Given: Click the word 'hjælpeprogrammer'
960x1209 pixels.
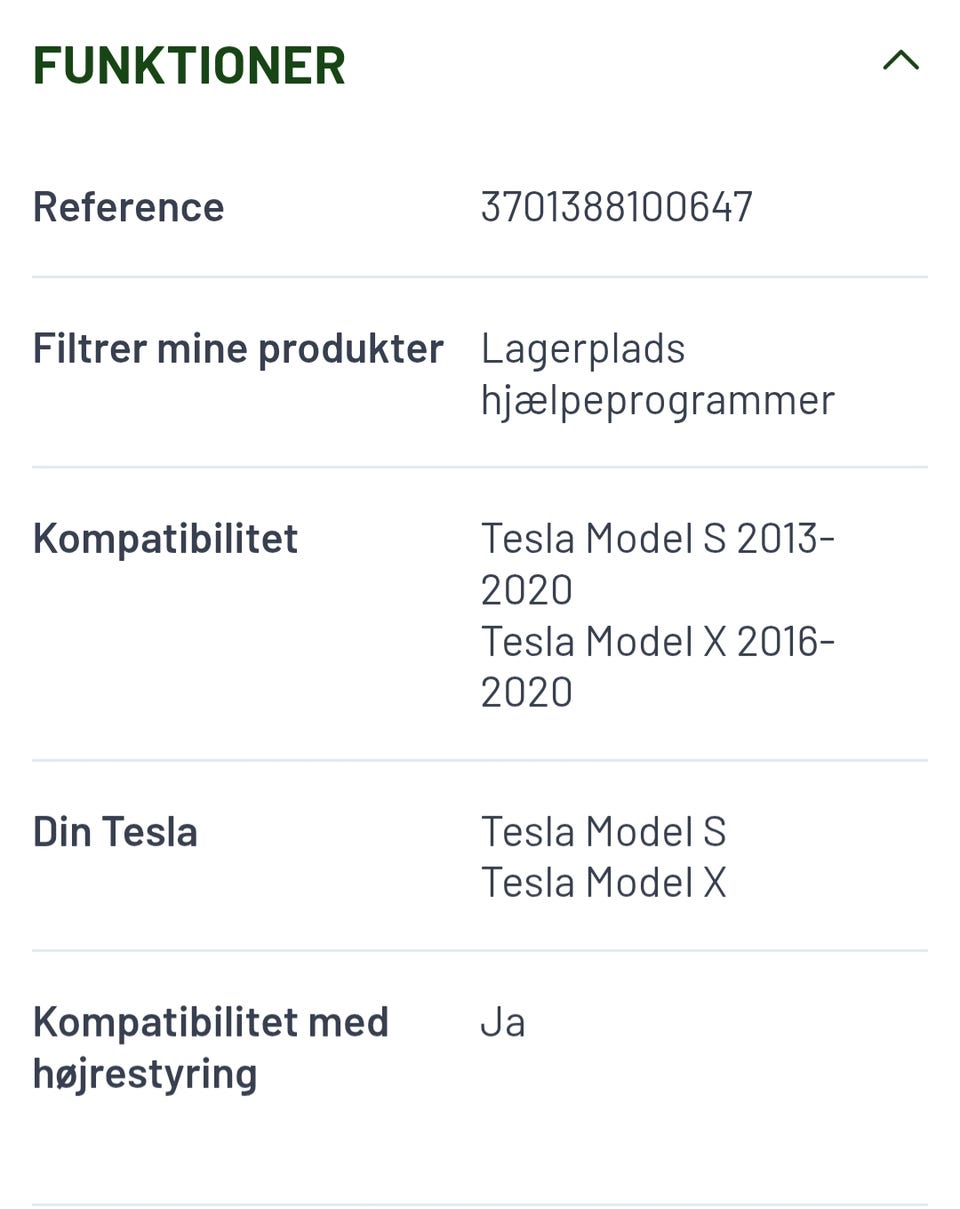Looking at the screenshot, I should coord(657,400).
